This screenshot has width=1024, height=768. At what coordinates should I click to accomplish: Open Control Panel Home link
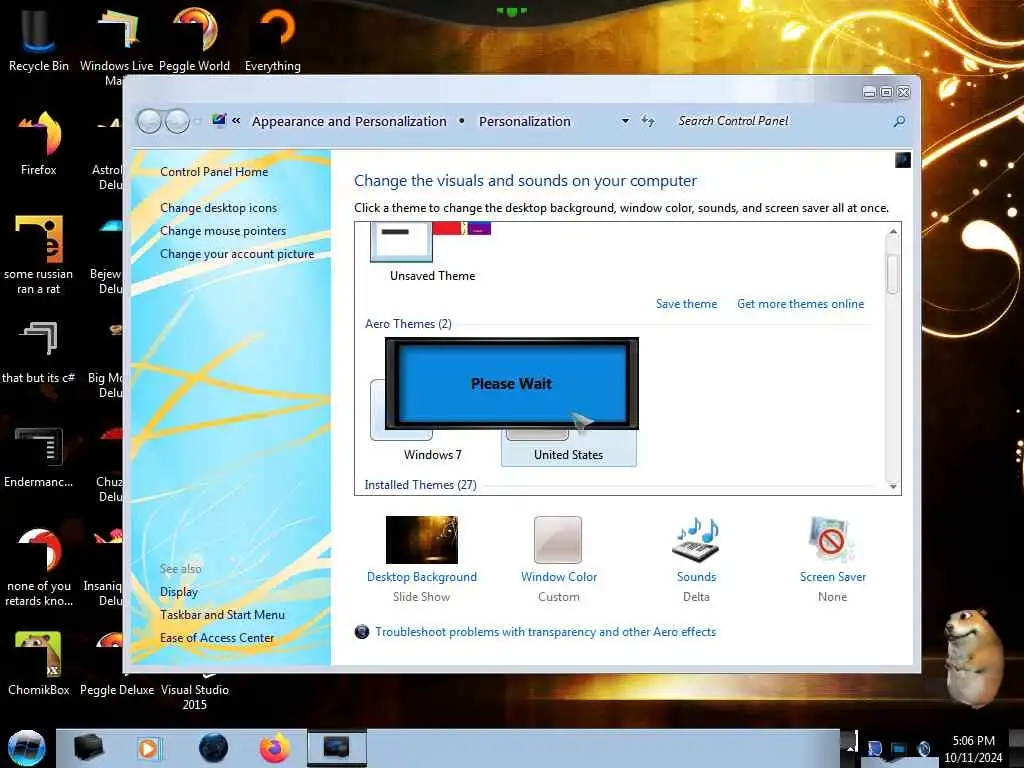tap(214, 172)
